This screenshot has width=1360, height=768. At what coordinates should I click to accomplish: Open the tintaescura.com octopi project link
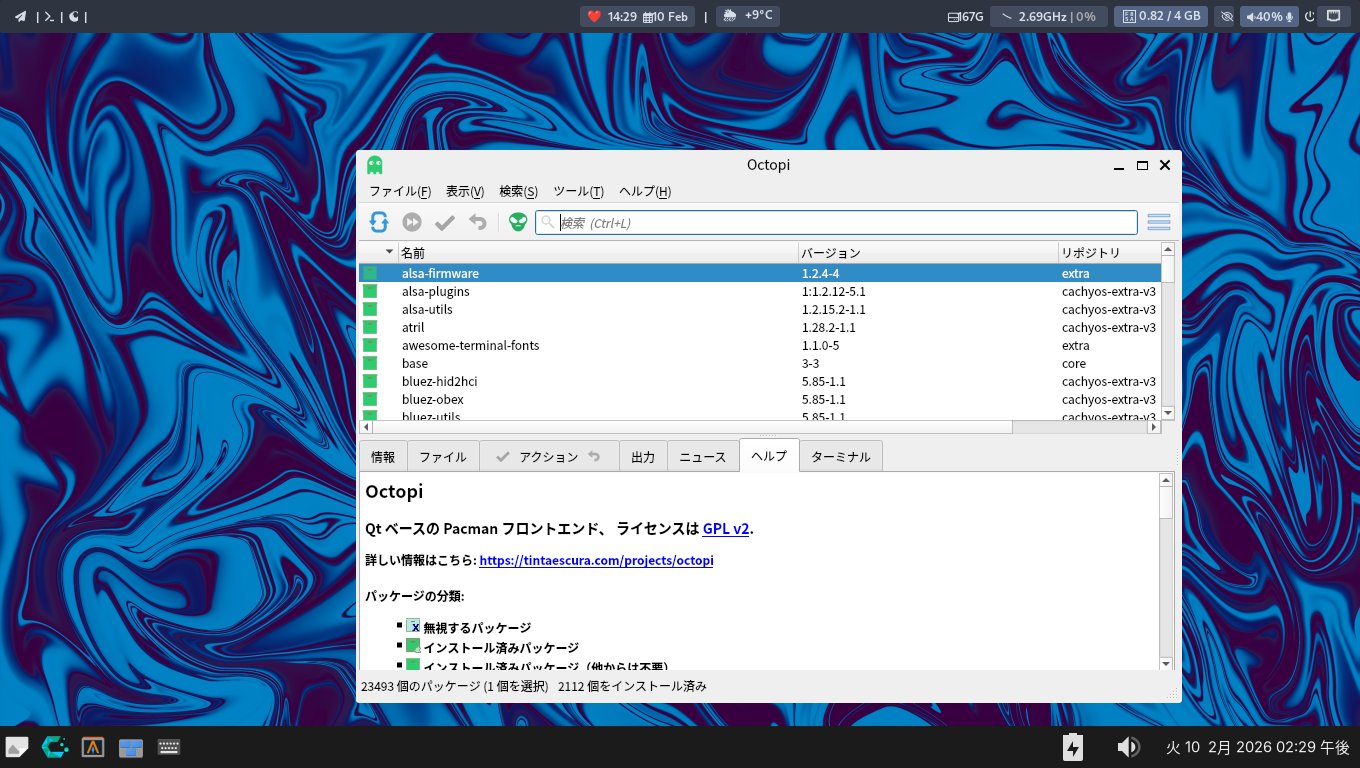[596, 561]
